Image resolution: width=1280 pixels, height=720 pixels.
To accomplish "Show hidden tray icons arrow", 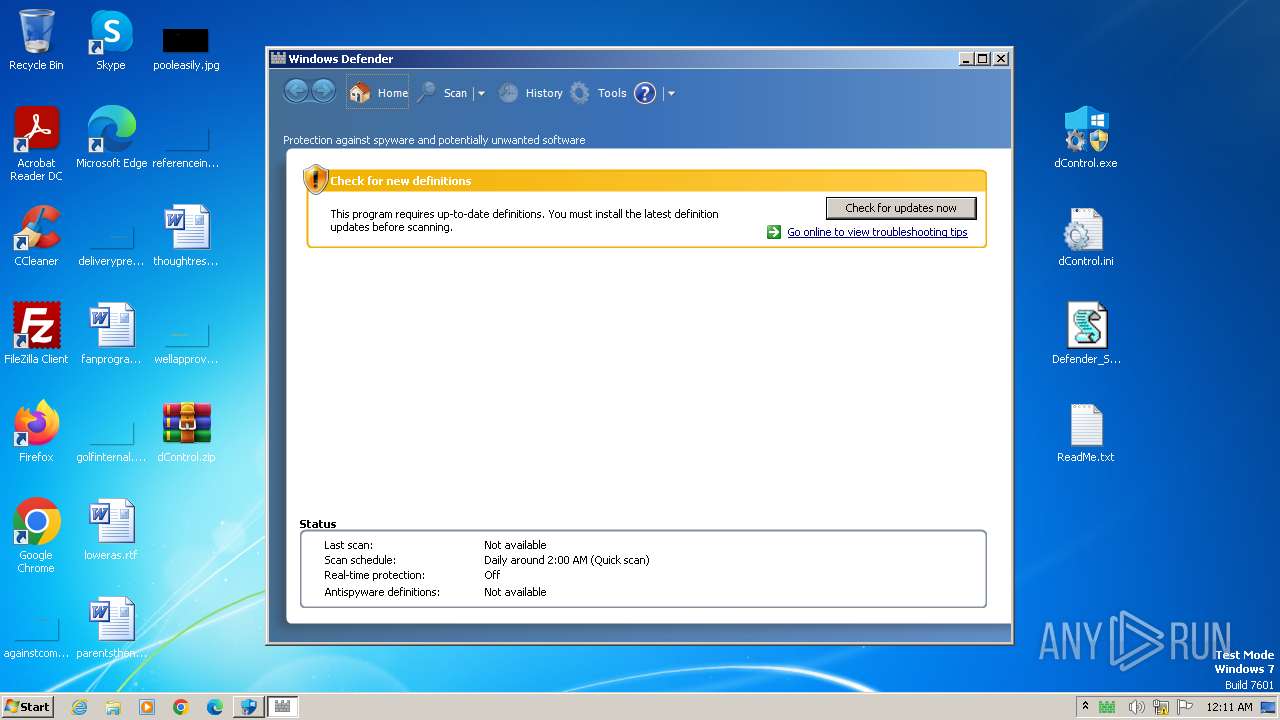I will [x=1085, y=707].
